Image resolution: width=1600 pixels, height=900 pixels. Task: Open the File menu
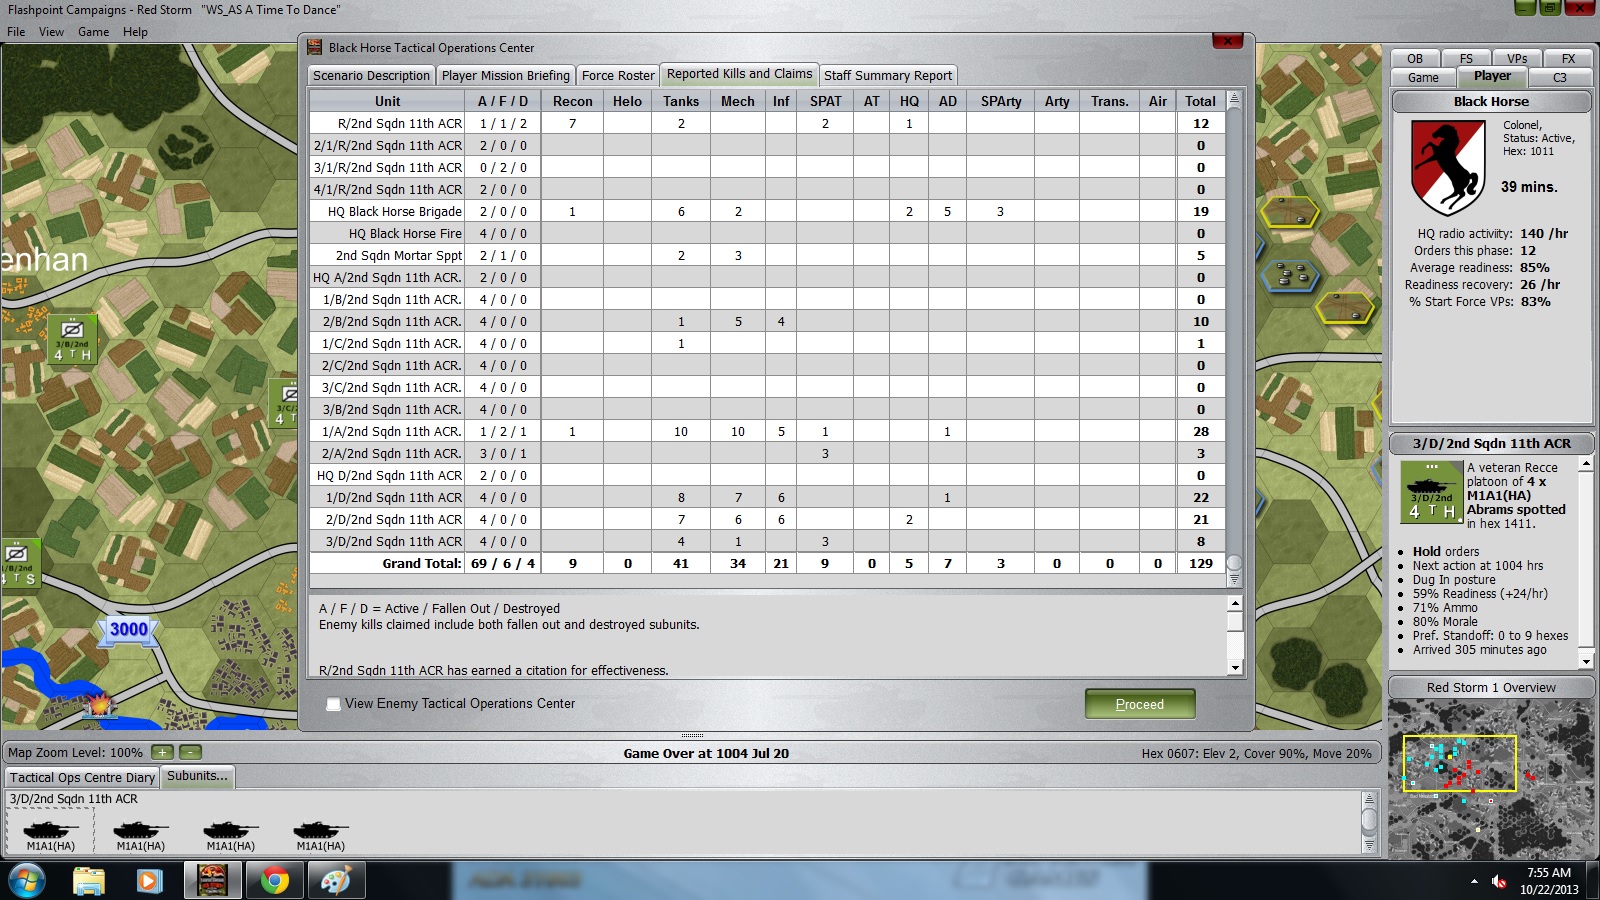[x=16, y=32]
